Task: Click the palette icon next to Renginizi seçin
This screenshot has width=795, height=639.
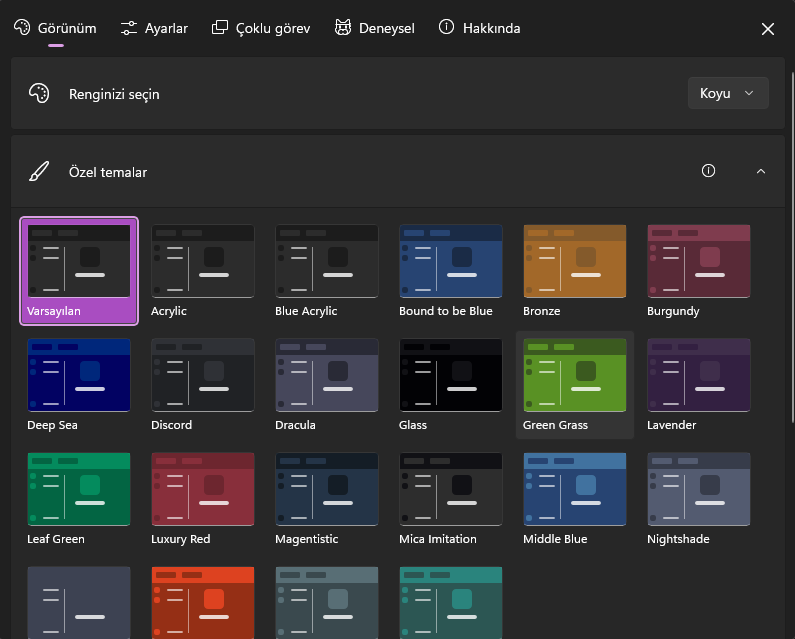Action: click(39, 94)
